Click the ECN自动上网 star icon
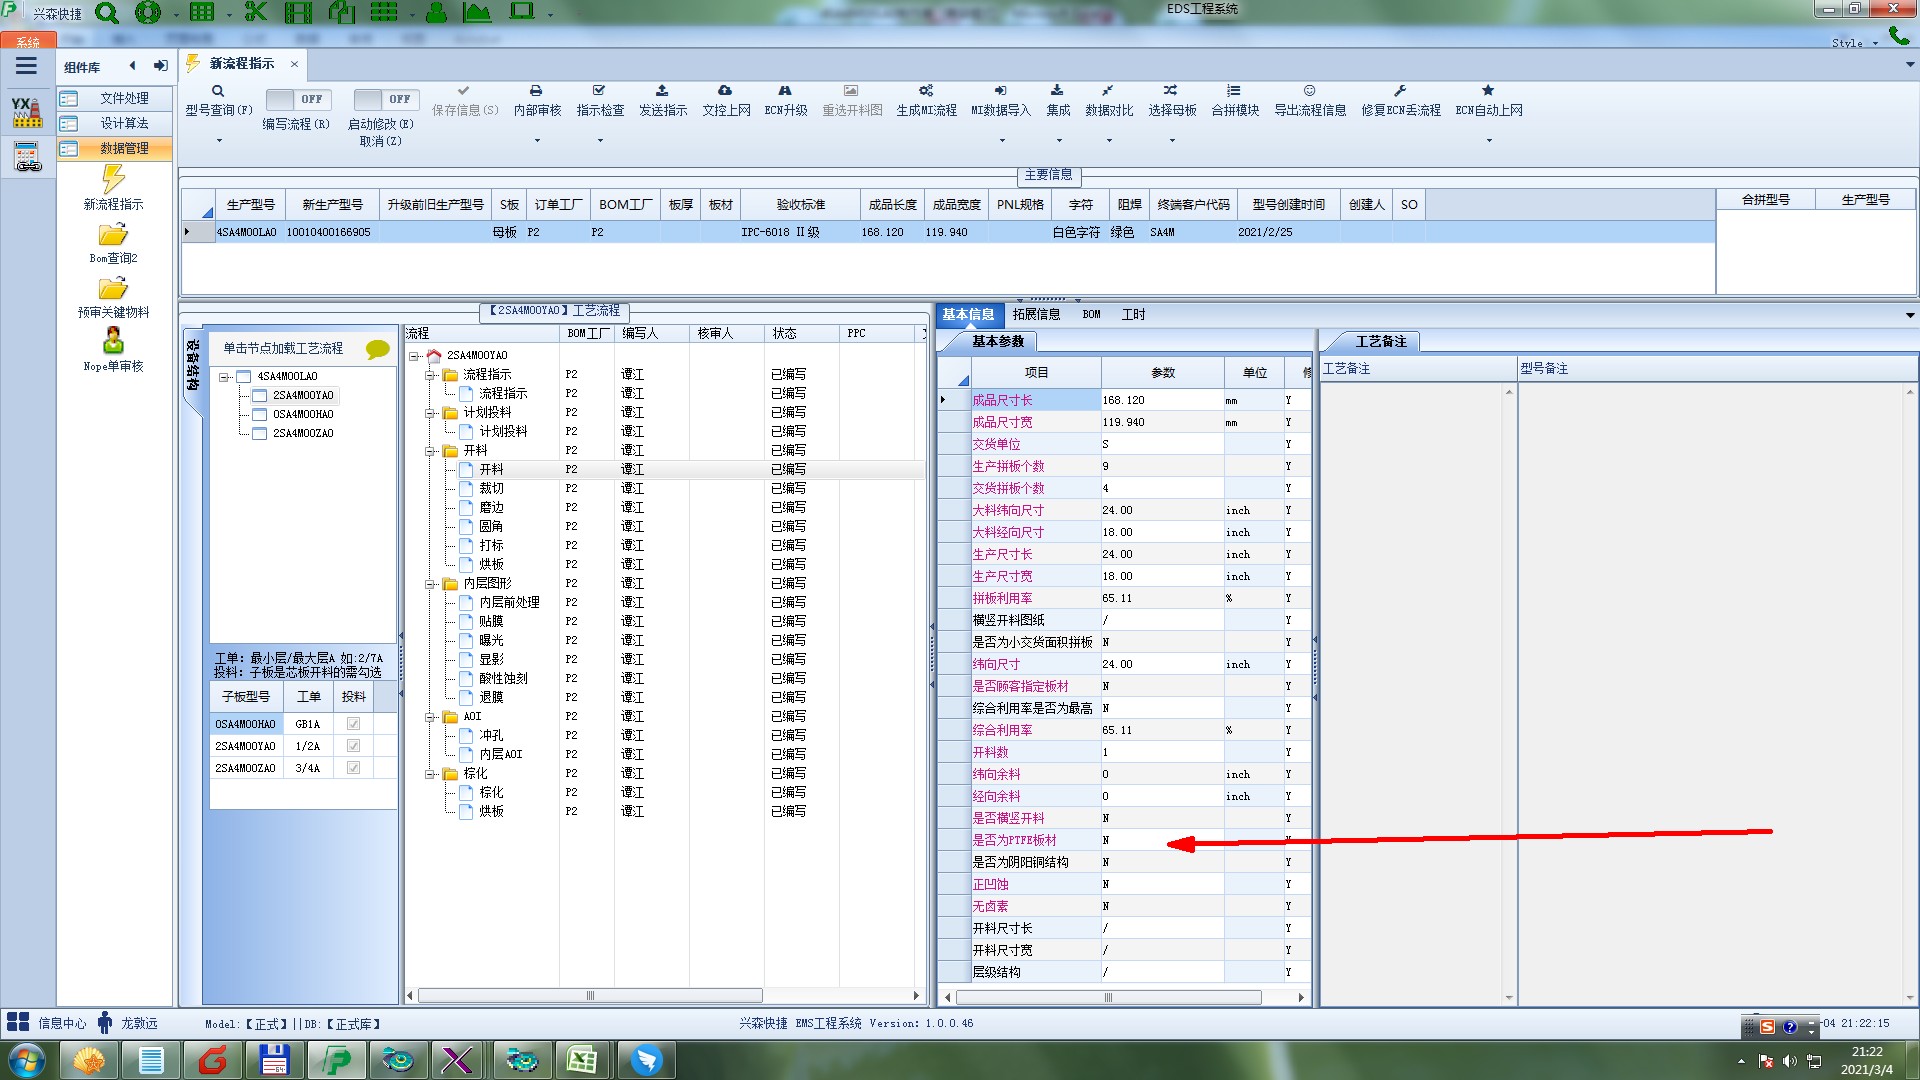 1488,91
